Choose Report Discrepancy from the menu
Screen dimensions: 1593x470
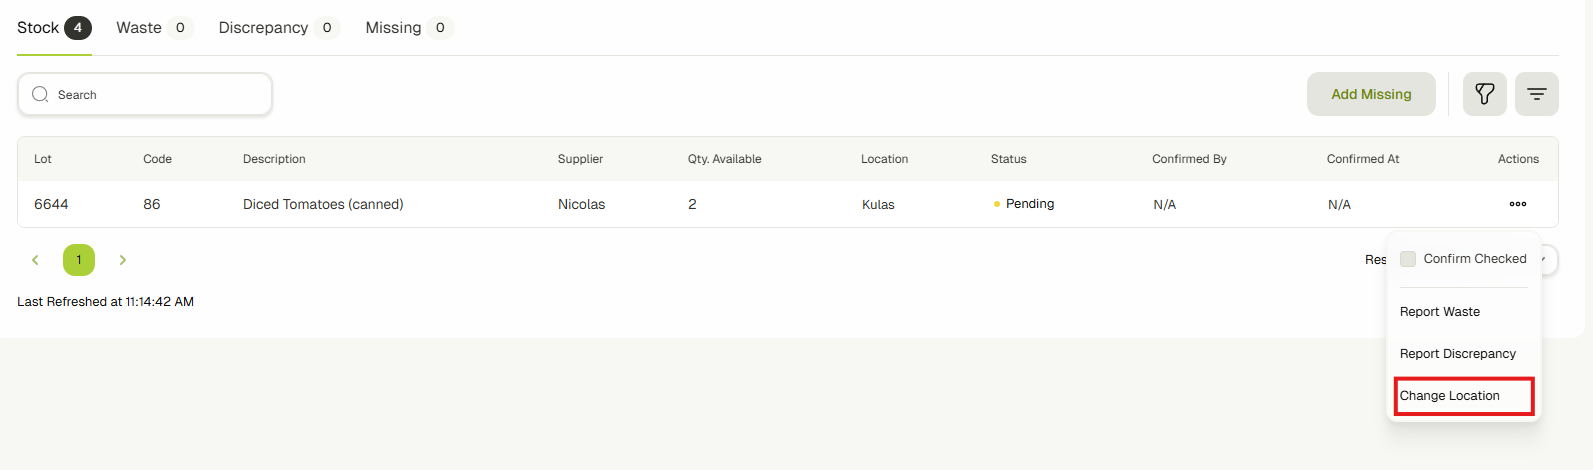pyautogui.click(x=1457, y=354)
